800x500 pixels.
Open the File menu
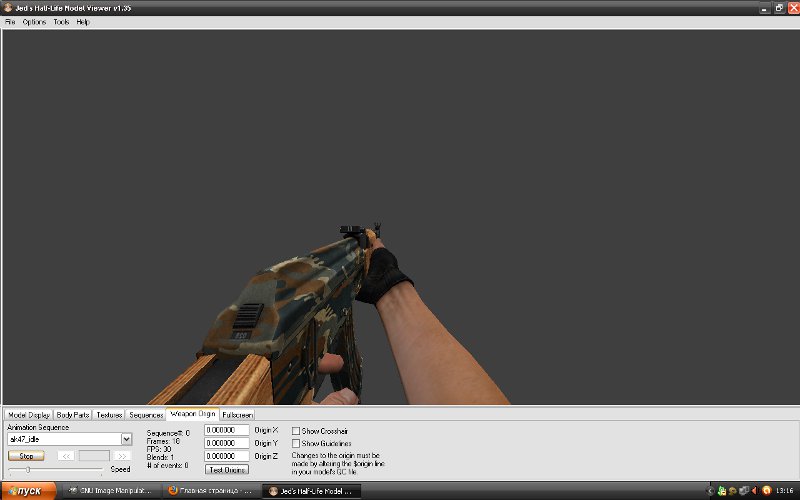point(10,22)
